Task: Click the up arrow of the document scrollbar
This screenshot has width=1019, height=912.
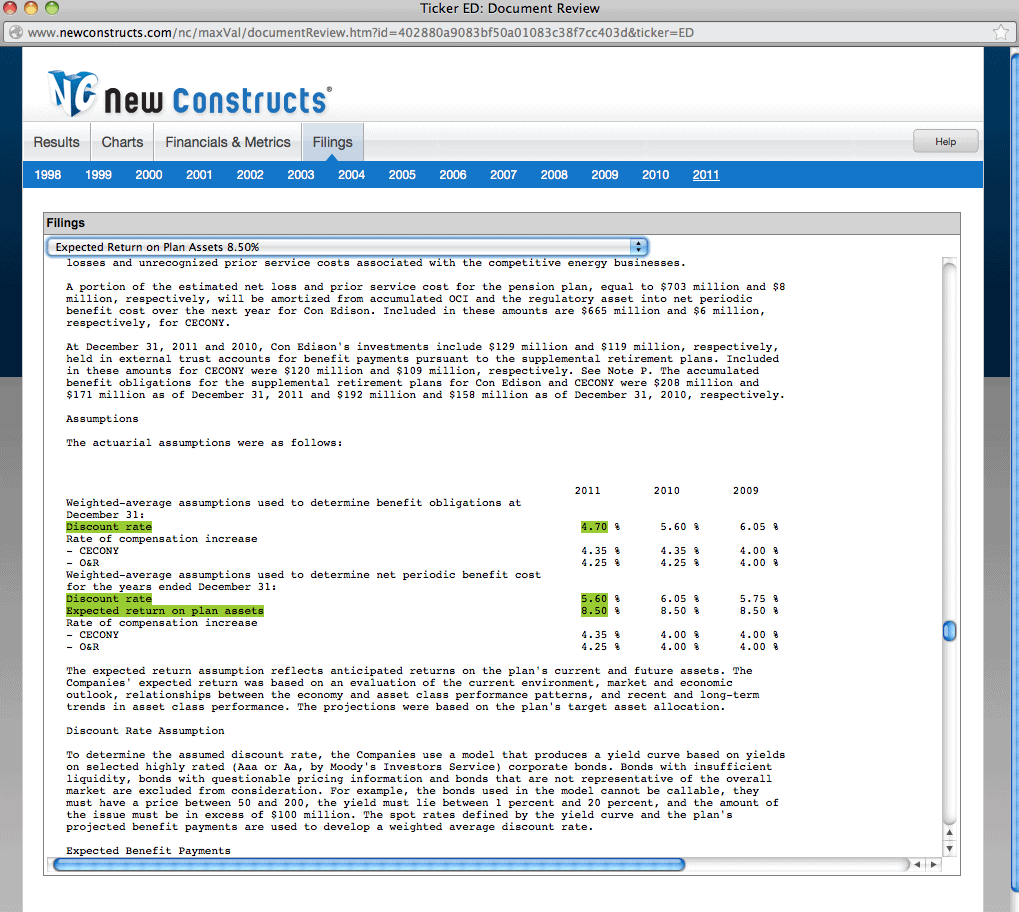Action: pyautogui.click(x=949, y=832)
